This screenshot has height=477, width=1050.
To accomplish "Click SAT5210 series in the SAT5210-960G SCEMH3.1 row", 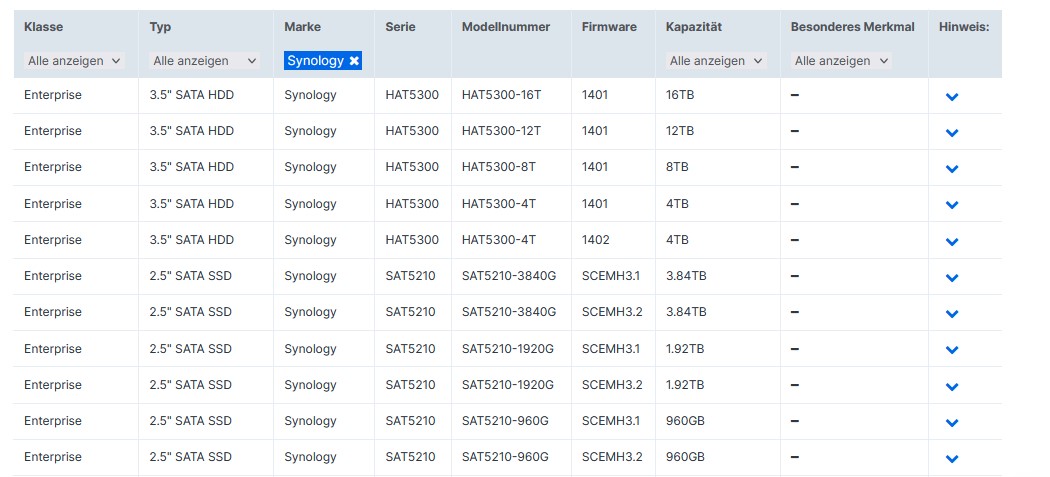I will (x=410, y=421).
